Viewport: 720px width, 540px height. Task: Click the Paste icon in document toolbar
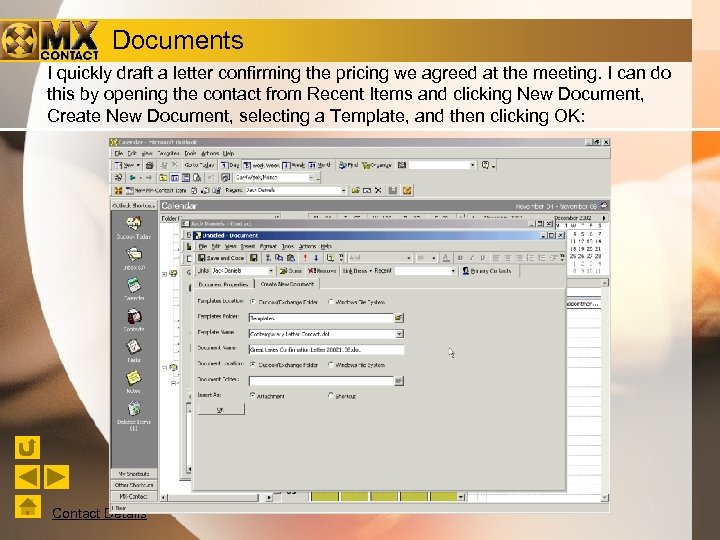coord(290,258)
